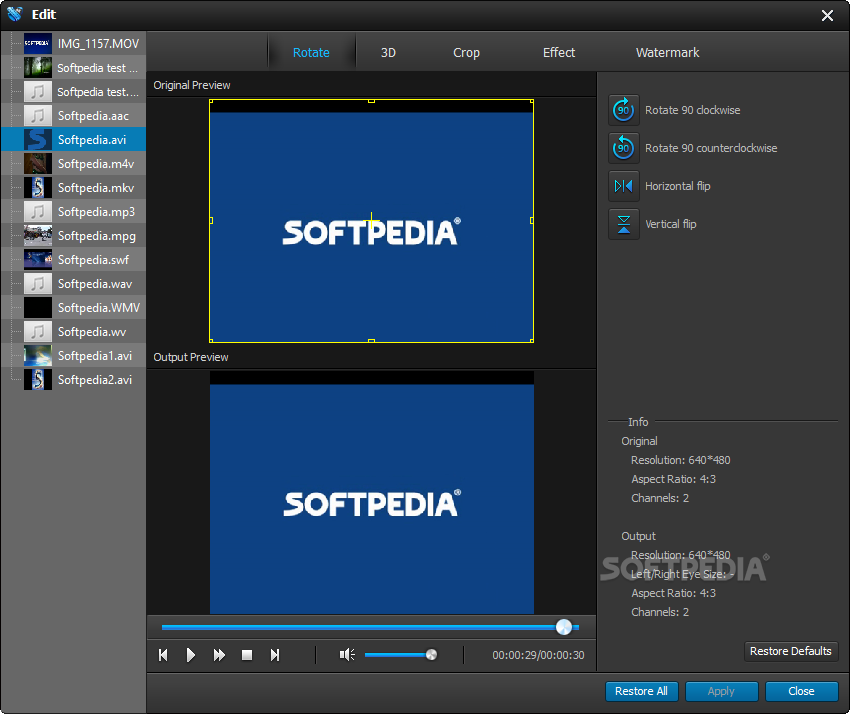
Task: Skip to the end of the clip
Action: point(275,655)
